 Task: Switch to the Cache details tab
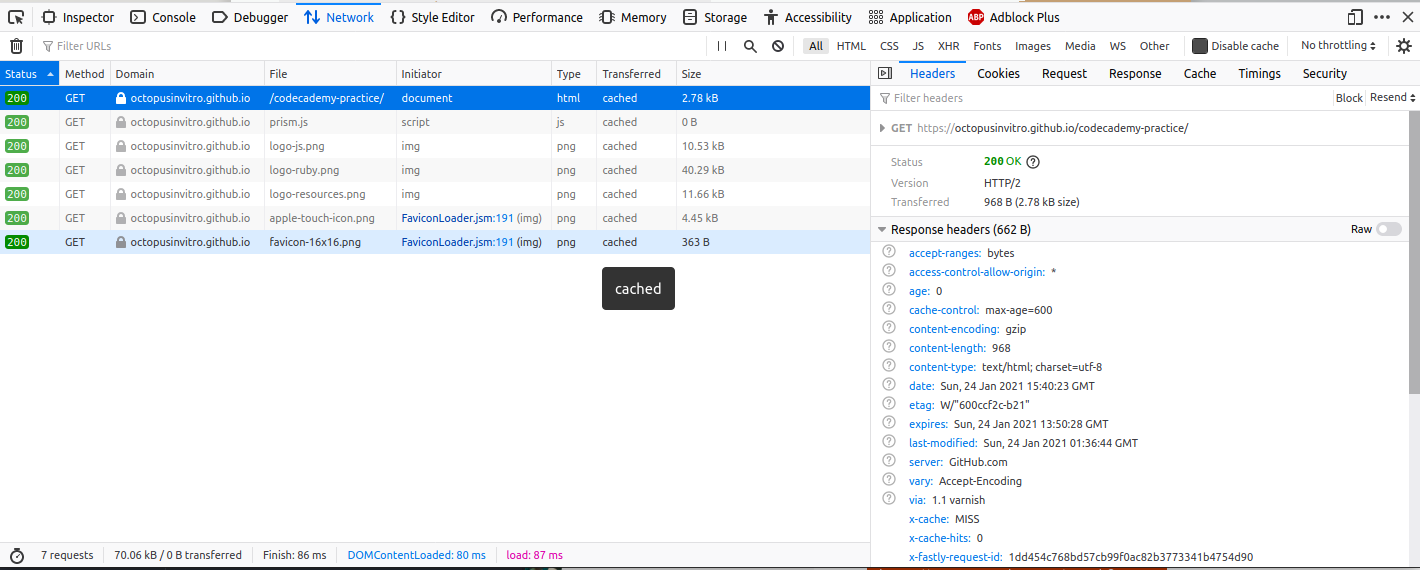tap(1200, 73)
